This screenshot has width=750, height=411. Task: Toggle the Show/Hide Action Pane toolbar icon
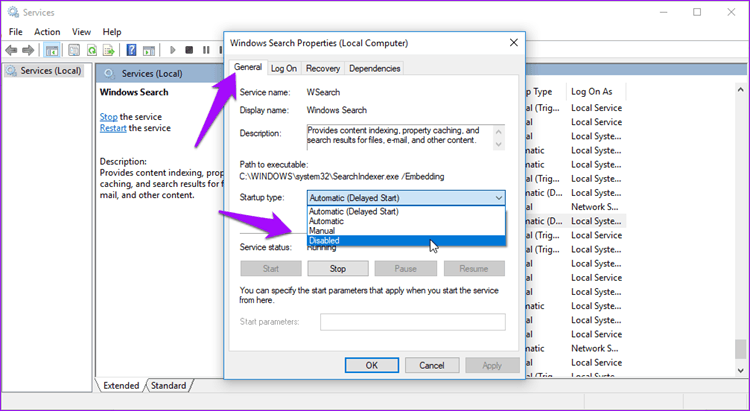tap(149, 50)
